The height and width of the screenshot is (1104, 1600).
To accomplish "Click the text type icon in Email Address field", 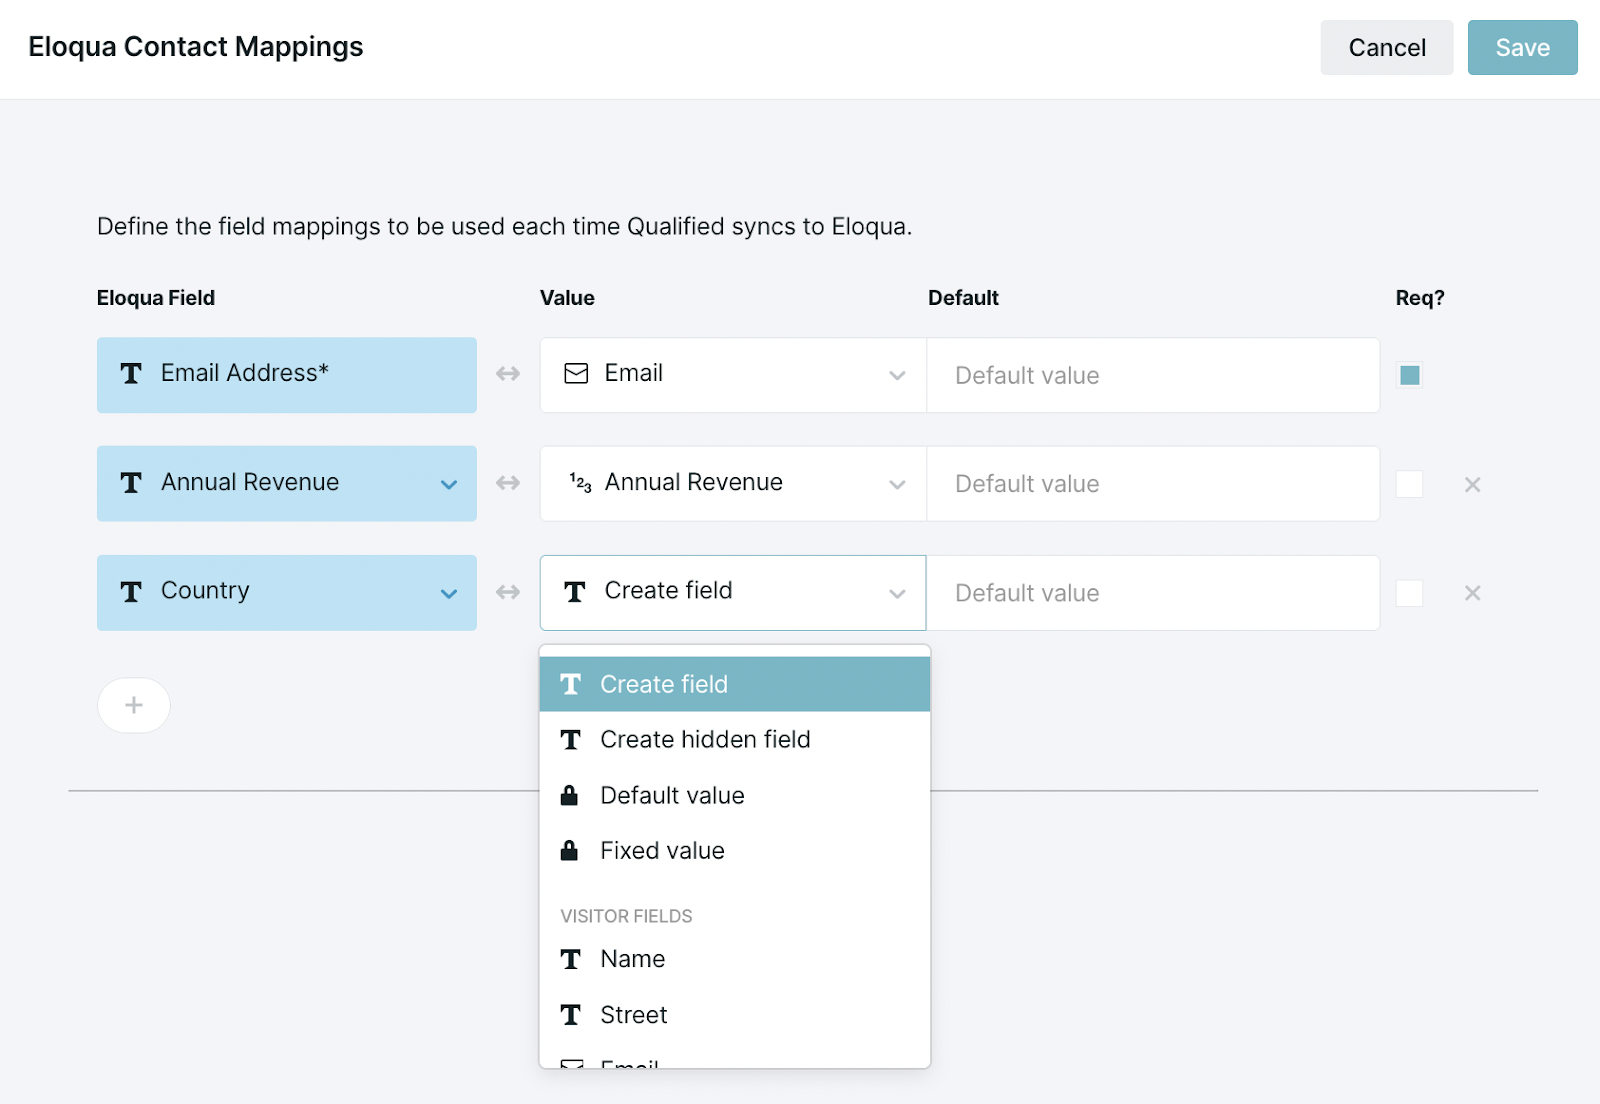I will pos(131,374).
